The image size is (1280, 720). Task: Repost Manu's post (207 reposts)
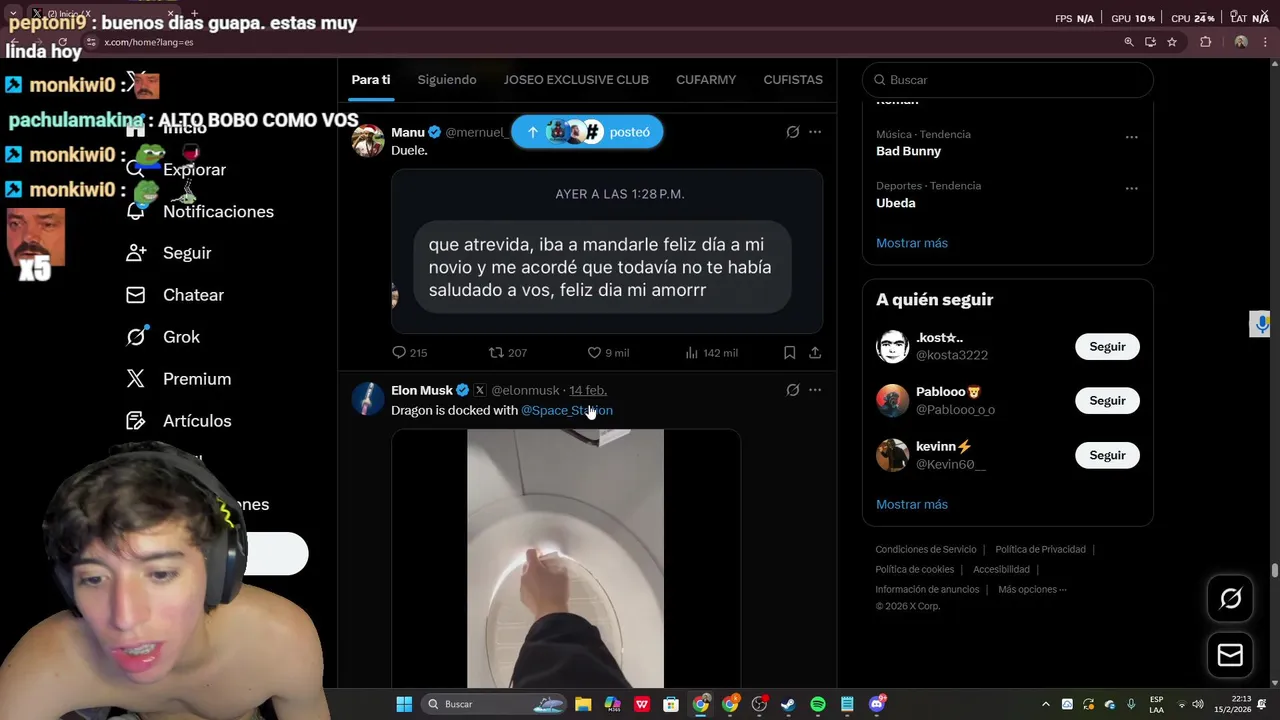point(508,352)
